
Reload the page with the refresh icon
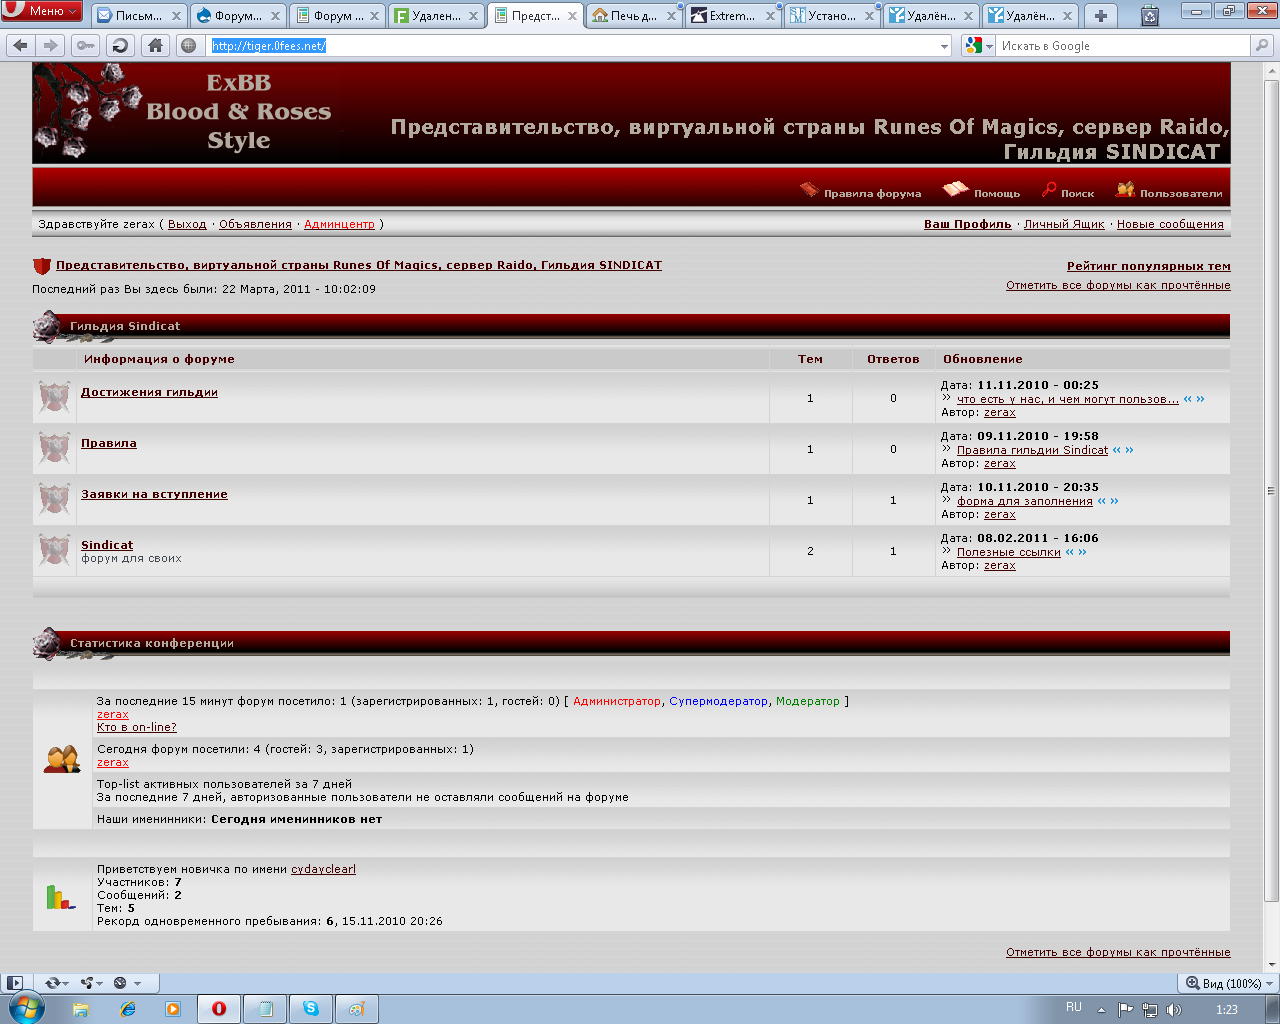click(120, 45)
